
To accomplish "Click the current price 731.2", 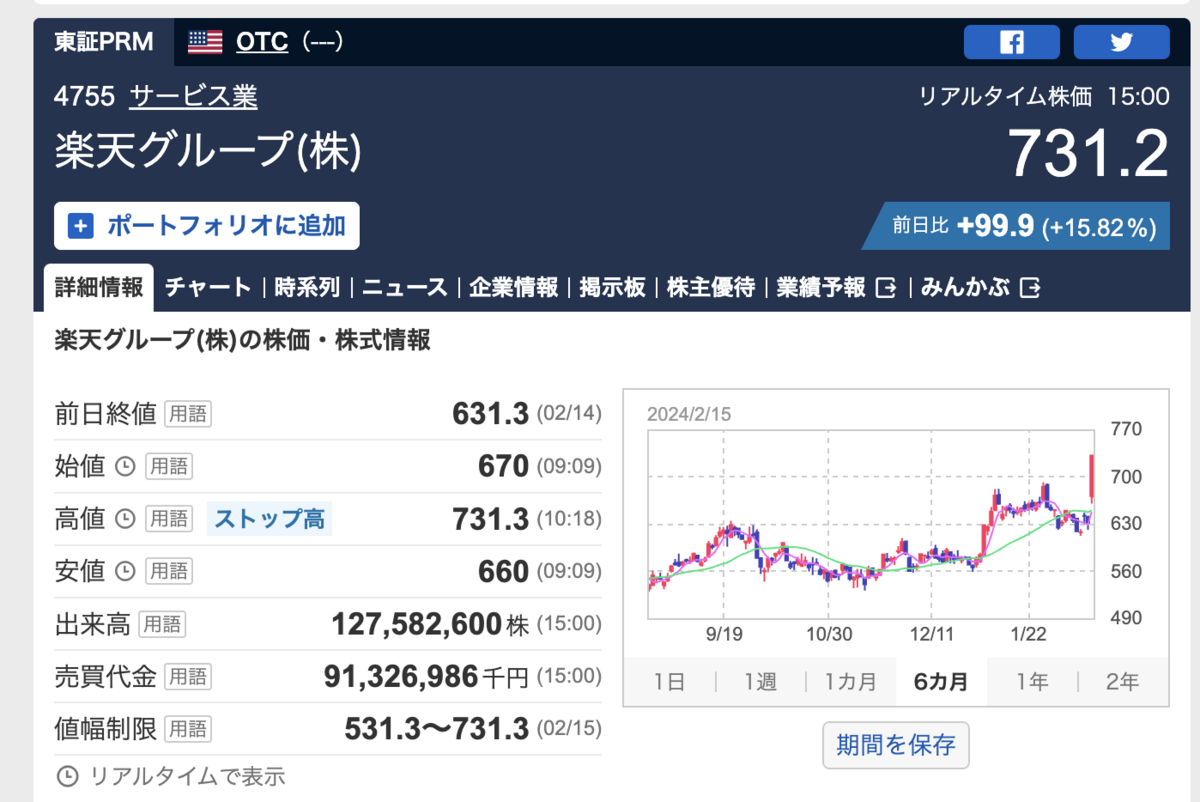I will (1087, 154).
